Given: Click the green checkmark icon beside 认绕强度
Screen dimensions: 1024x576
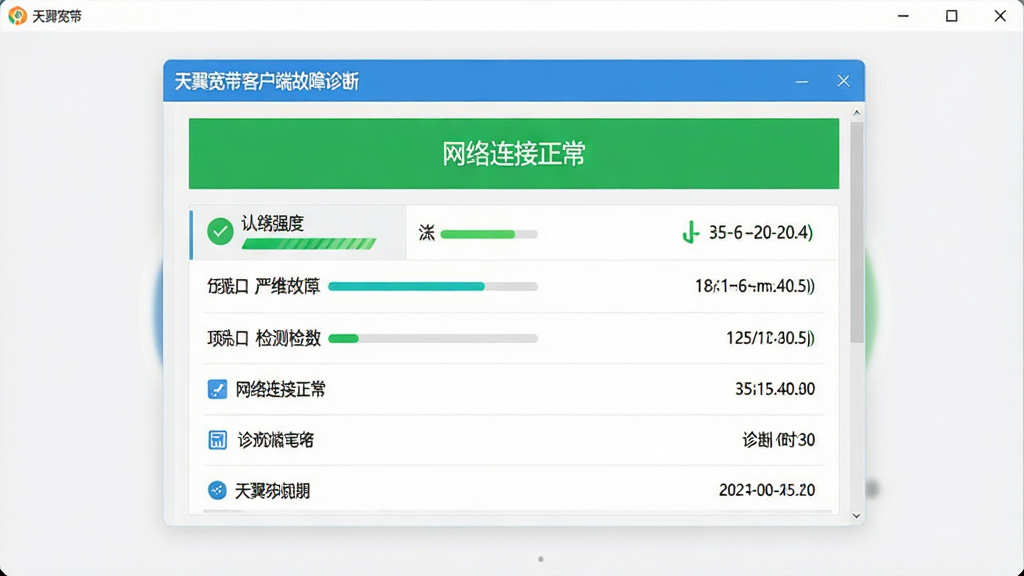Looking at the screenshot, I should 220,232.
